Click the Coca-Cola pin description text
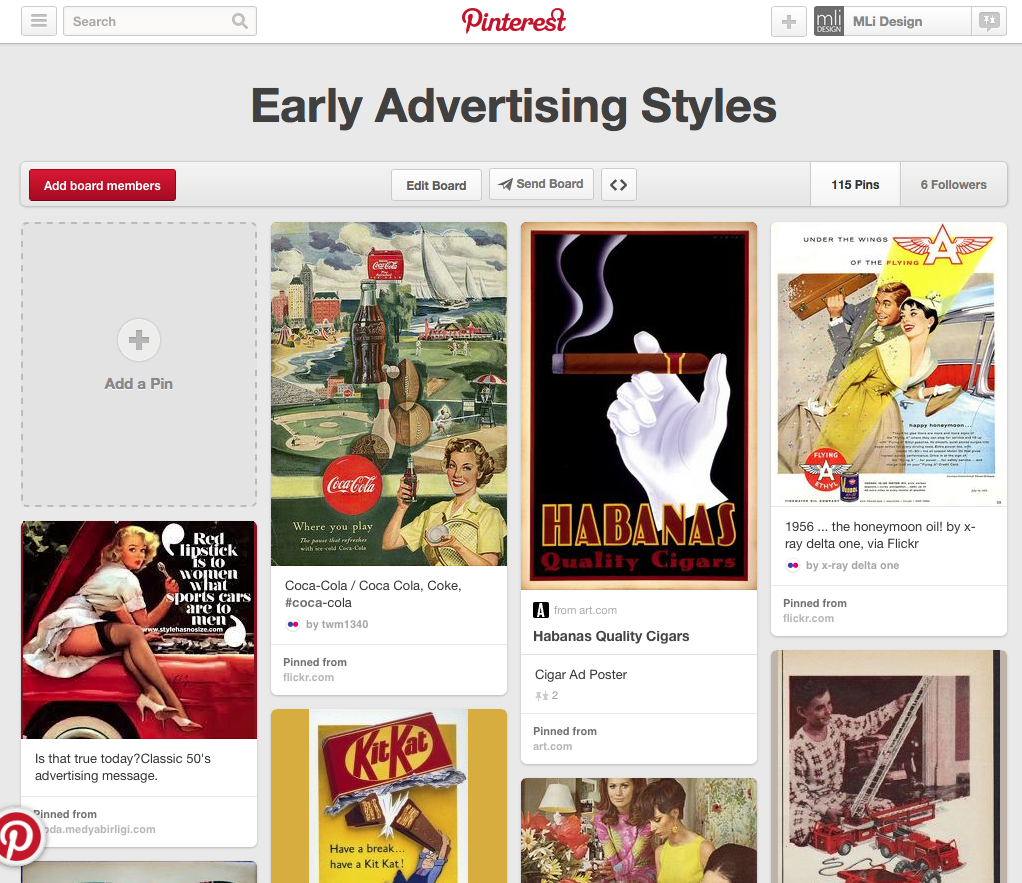This screenshot has width=1022, height=883. [373, 594]
